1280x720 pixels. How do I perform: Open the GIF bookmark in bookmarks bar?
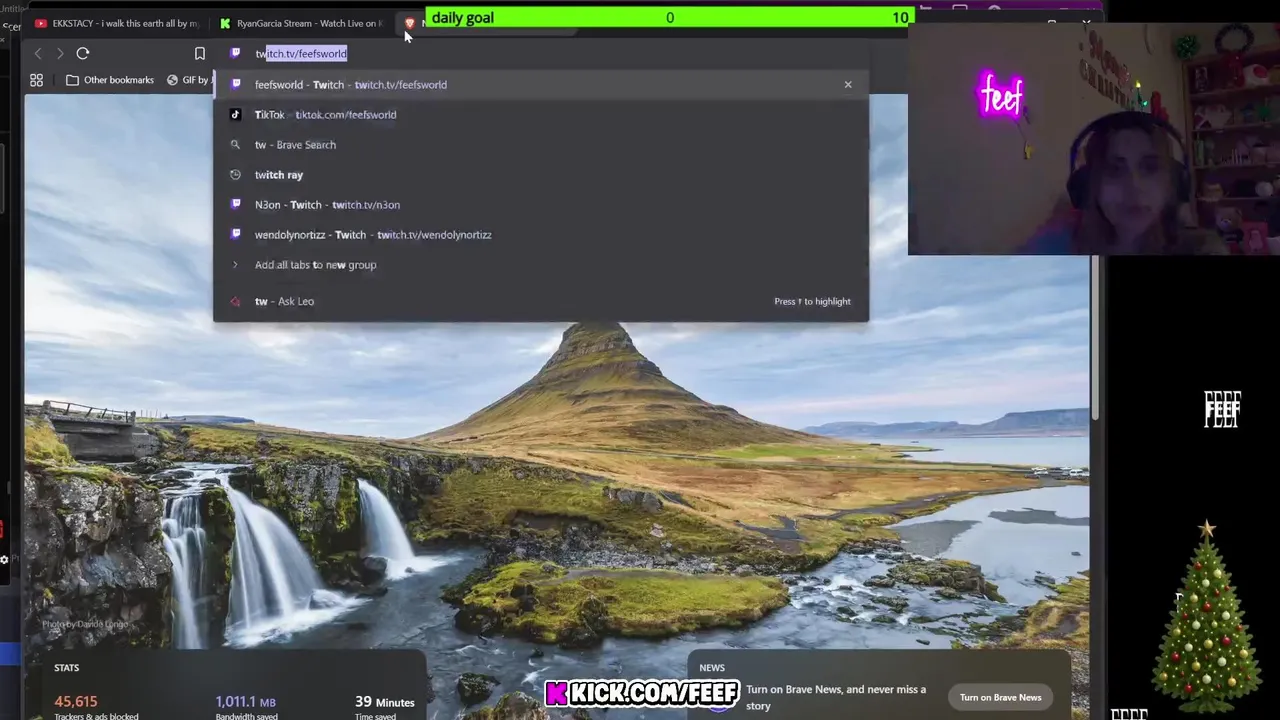tap(190, 80)
